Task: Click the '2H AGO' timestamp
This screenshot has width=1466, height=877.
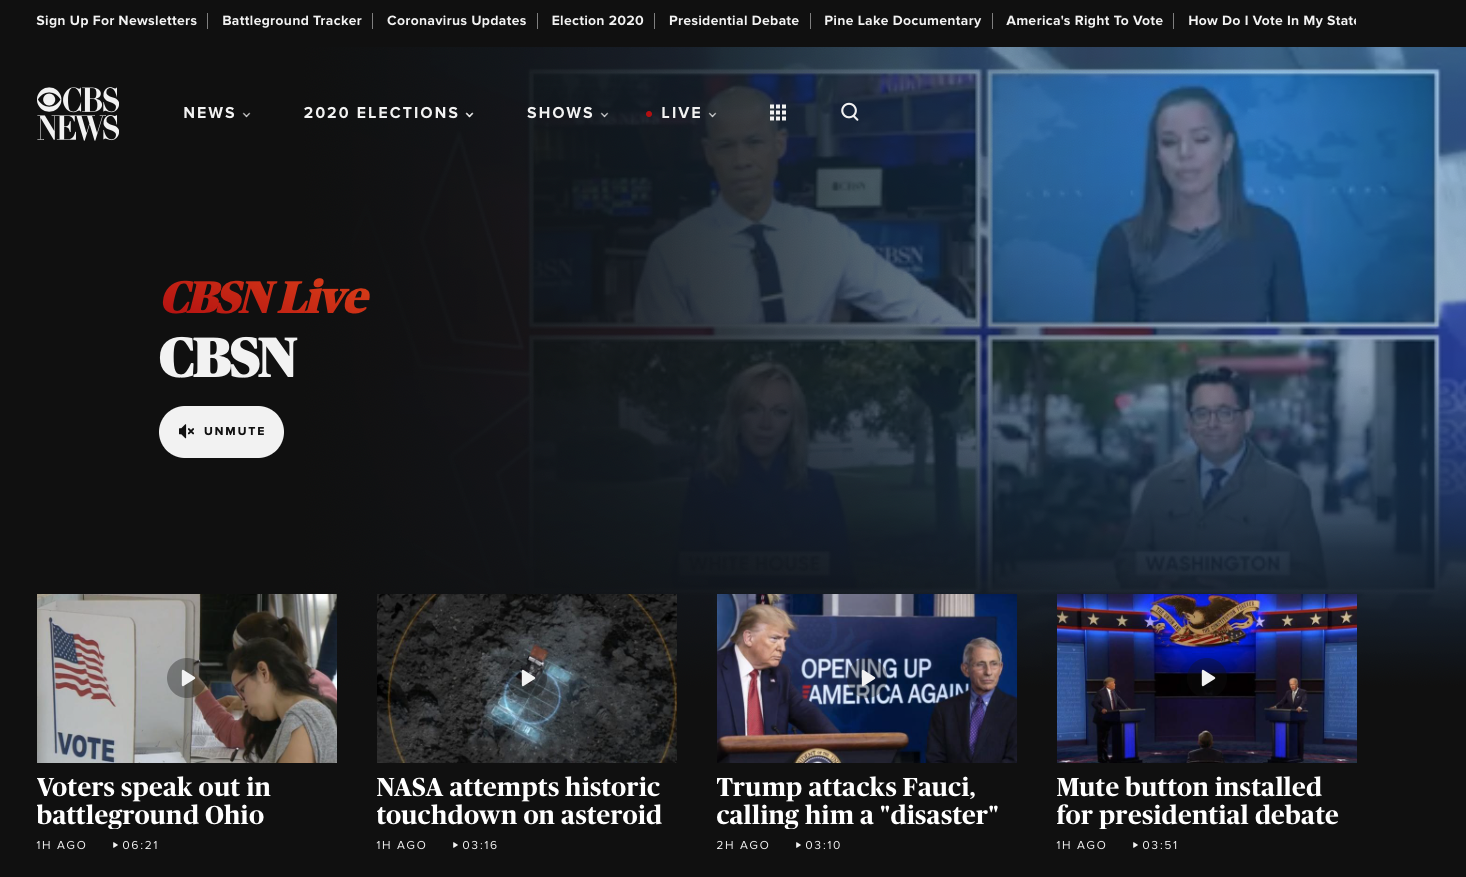Action: click(x=743, y=845)
